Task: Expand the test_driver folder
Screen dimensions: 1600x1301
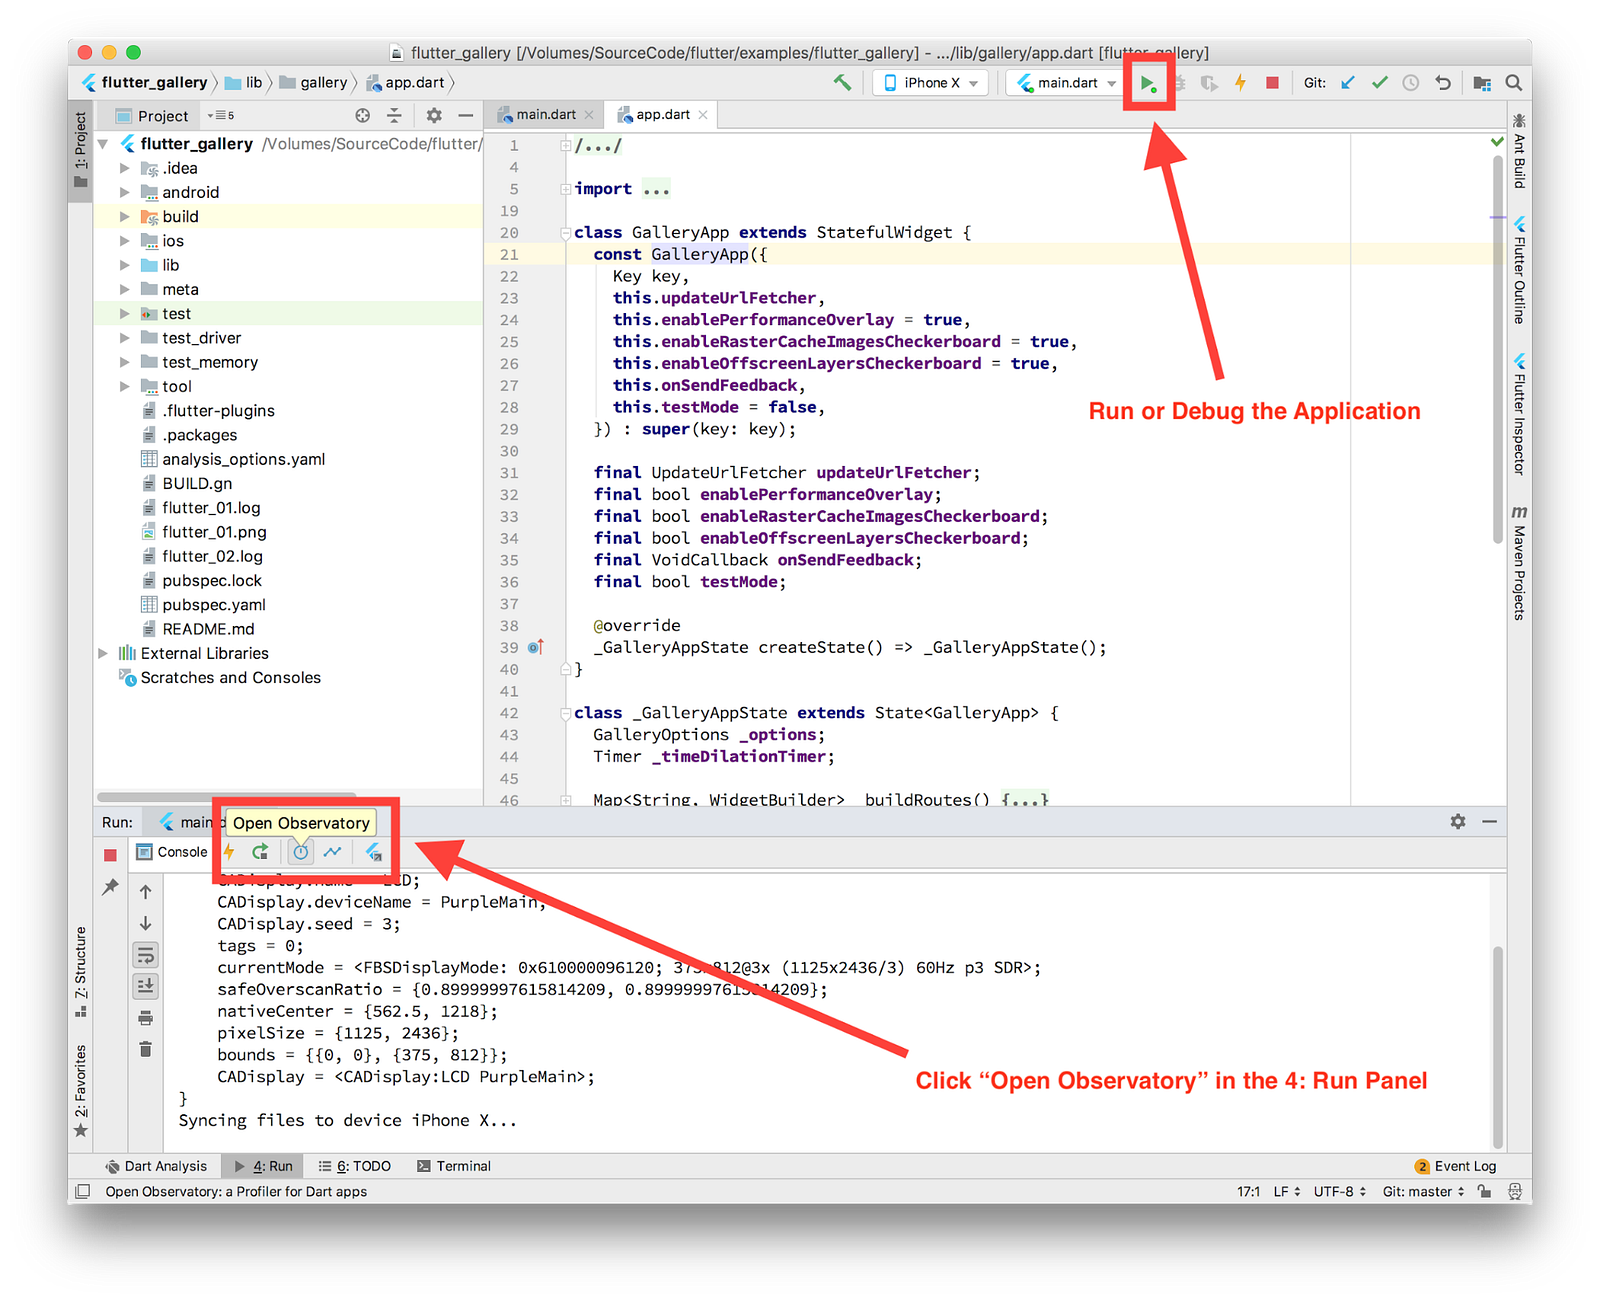Action: click(124, 338)
